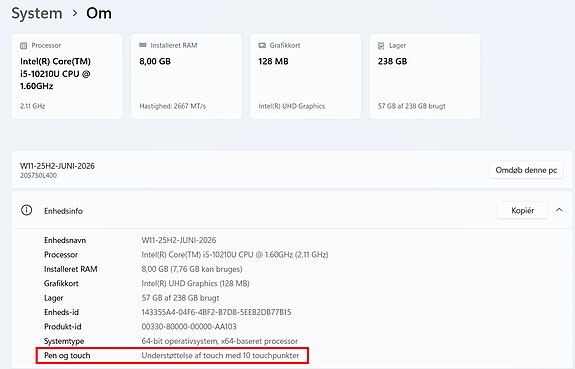Collapse the Enhedsinfo section chevron
This screenshot has width=575, height=369.
[x=559, y=210]
